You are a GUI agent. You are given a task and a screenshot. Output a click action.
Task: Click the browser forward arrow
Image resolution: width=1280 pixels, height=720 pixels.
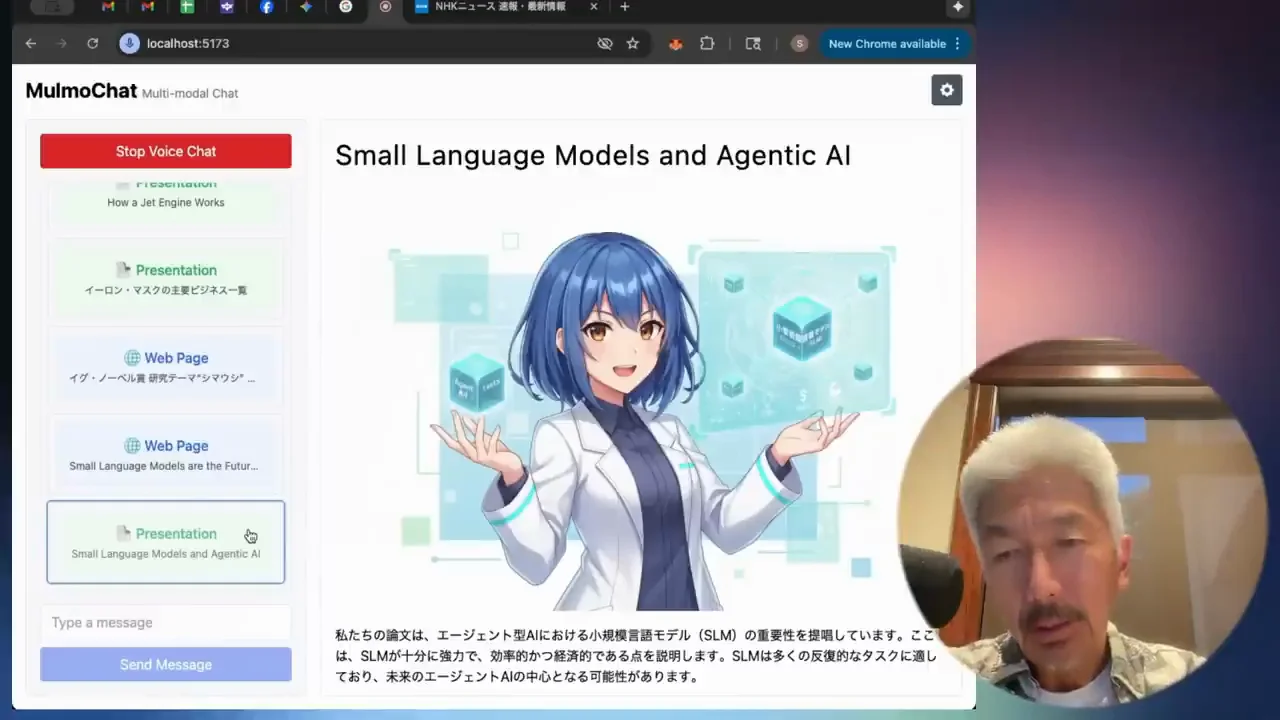click(62, 43)
